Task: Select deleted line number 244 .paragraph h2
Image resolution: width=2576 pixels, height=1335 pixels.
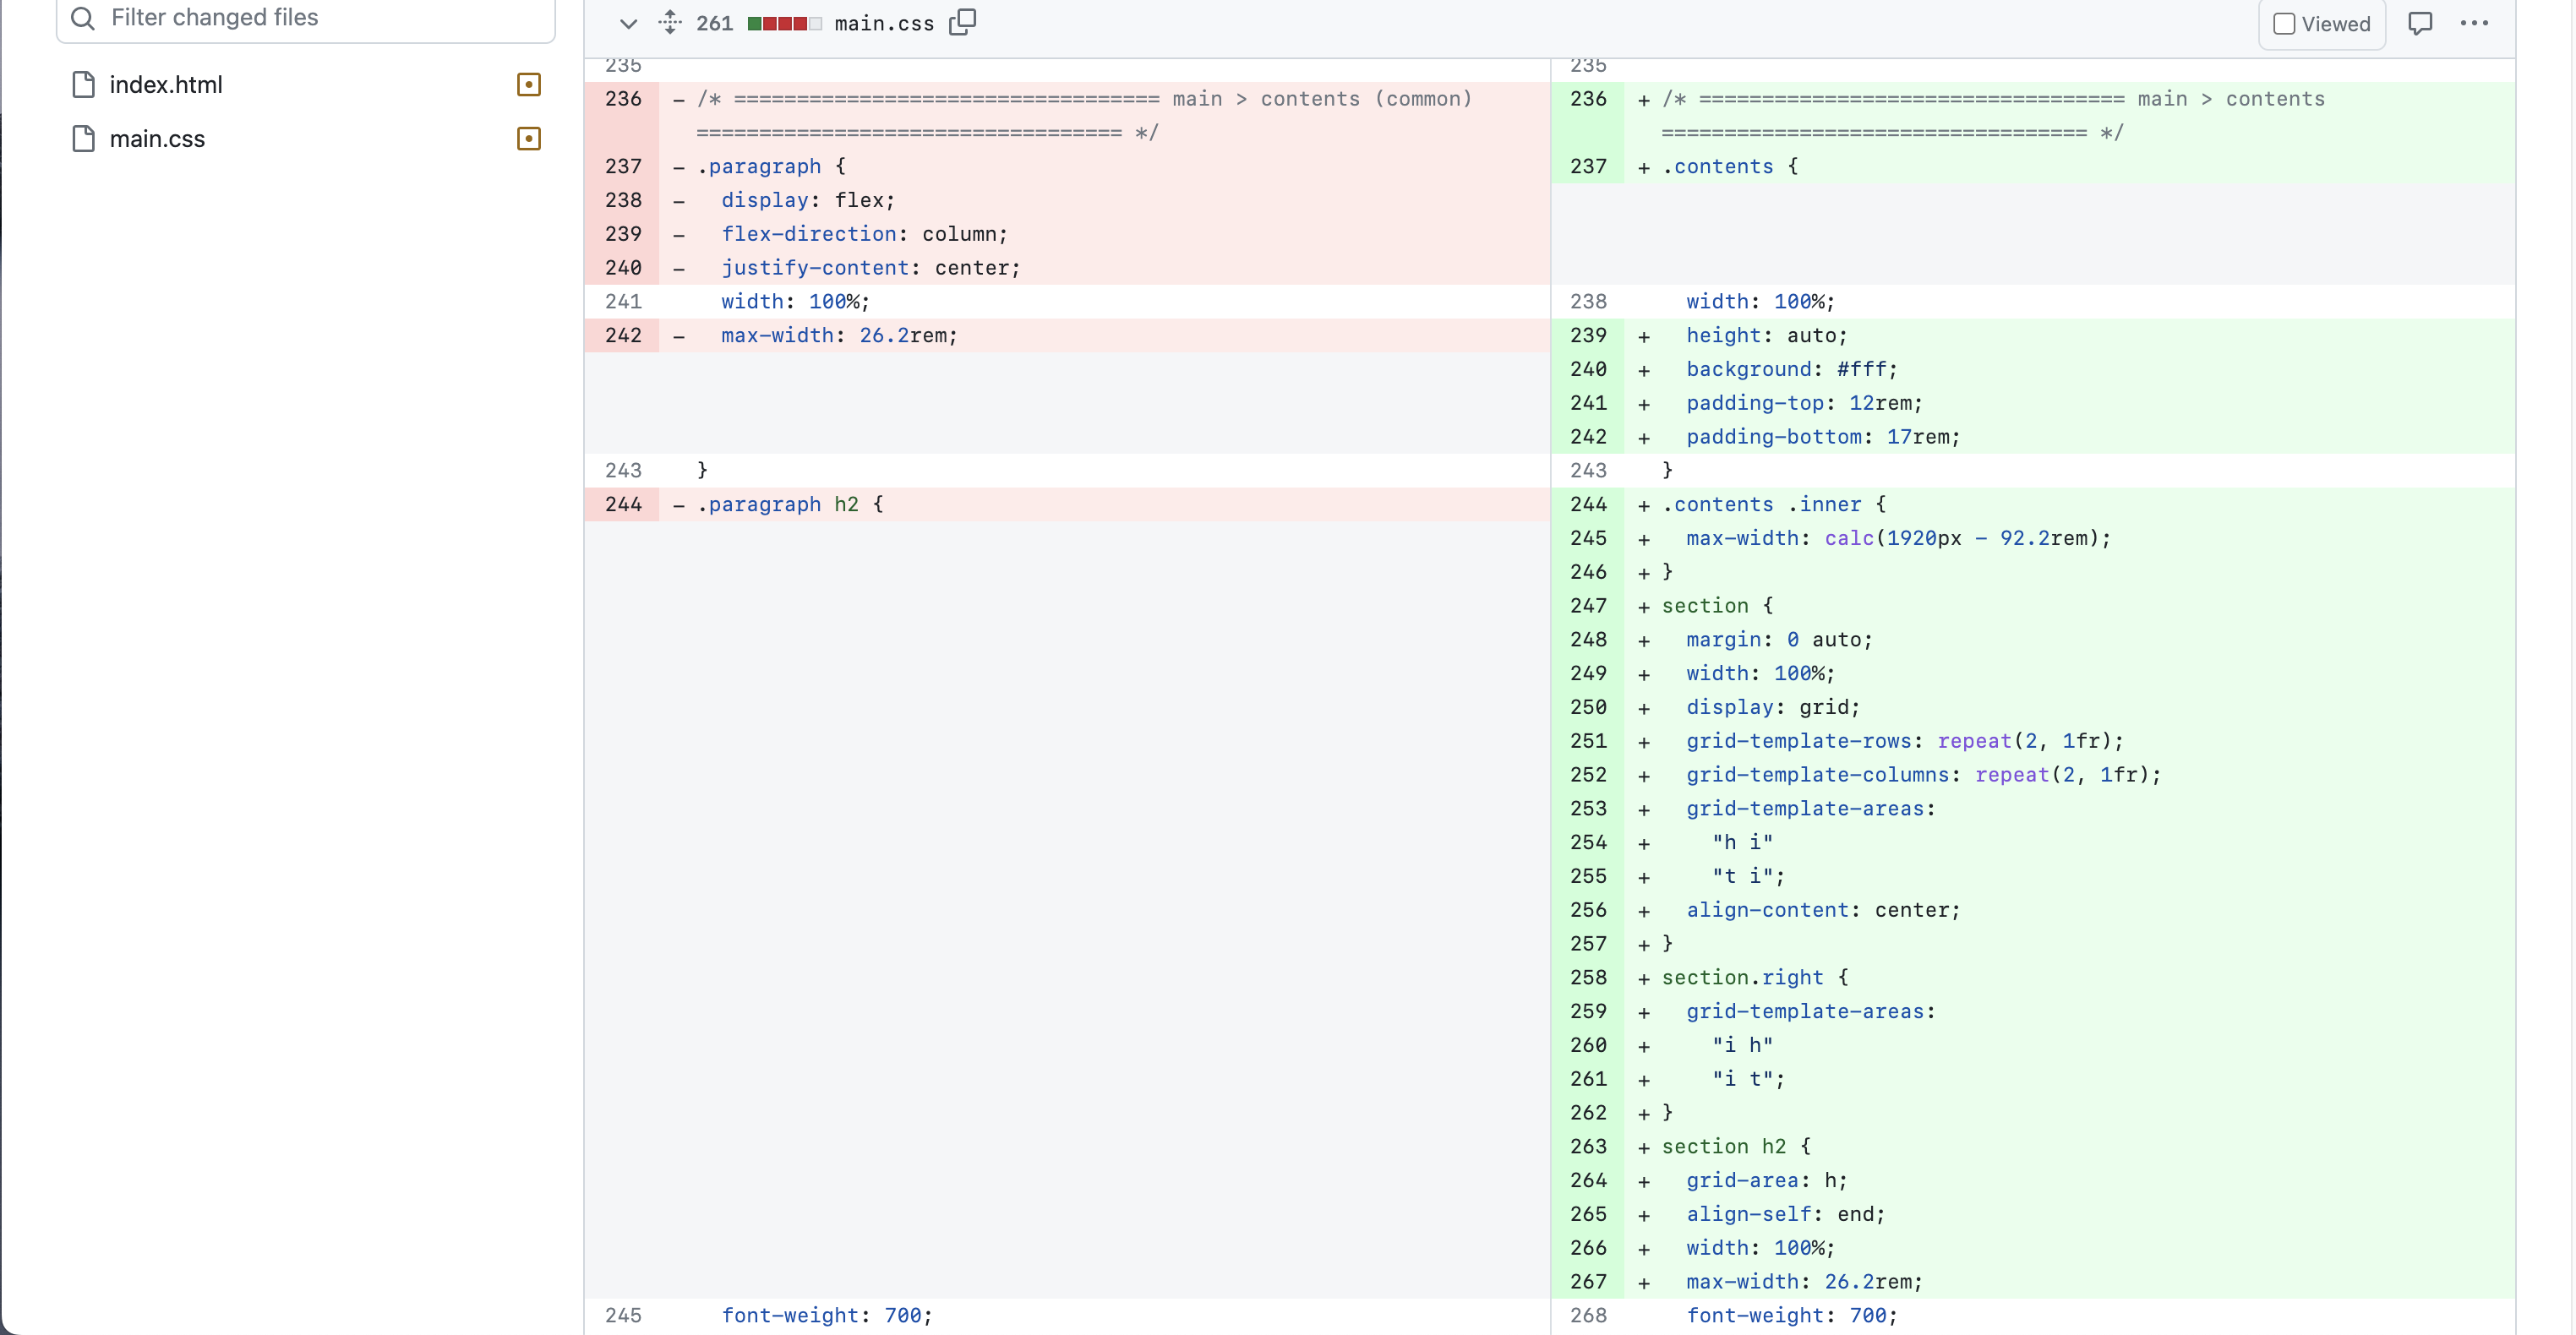Action: point(623,504)
